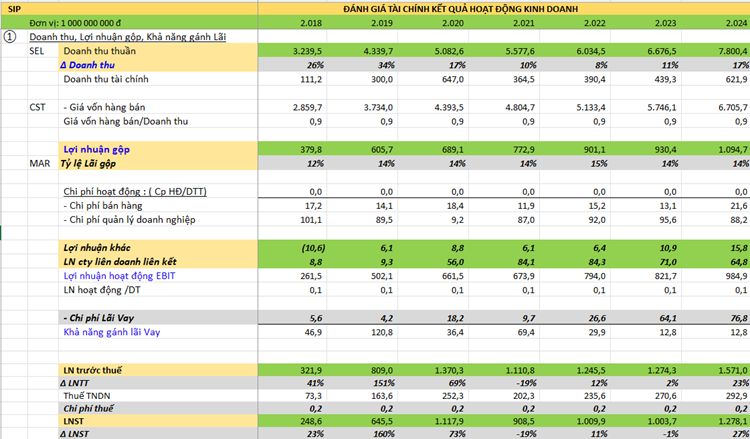Image resolution: width=750 pixels, height=439 pixels.
Task: Select 'LN hoạt động /DT' row label
Action: (x=102, y=290)
